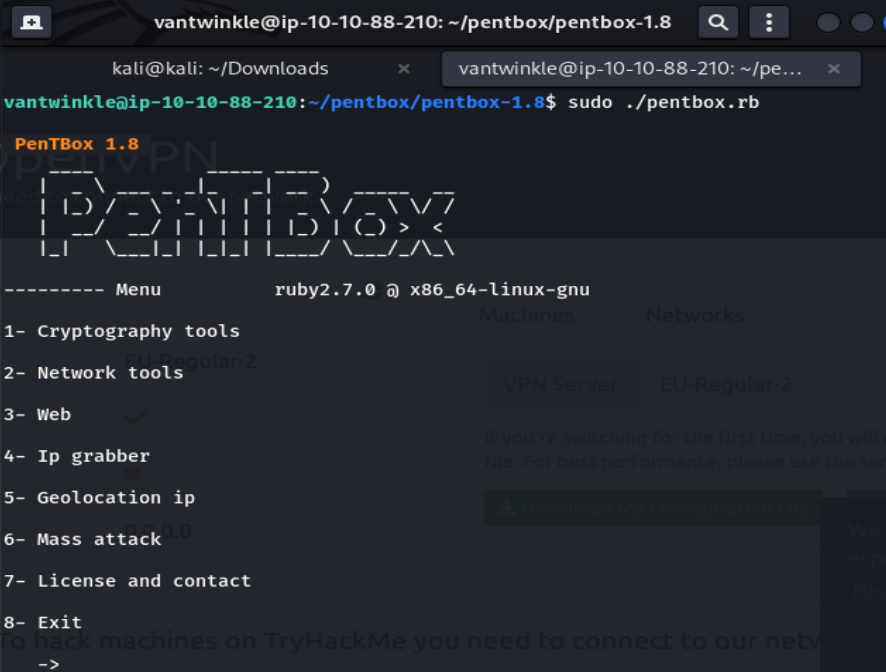Image resolution: width=886 pixels, height=672 pixels.
Task: Click the green vantwinkle@ip-10-10-88-210 prompt text
Action: coord(150,102)
